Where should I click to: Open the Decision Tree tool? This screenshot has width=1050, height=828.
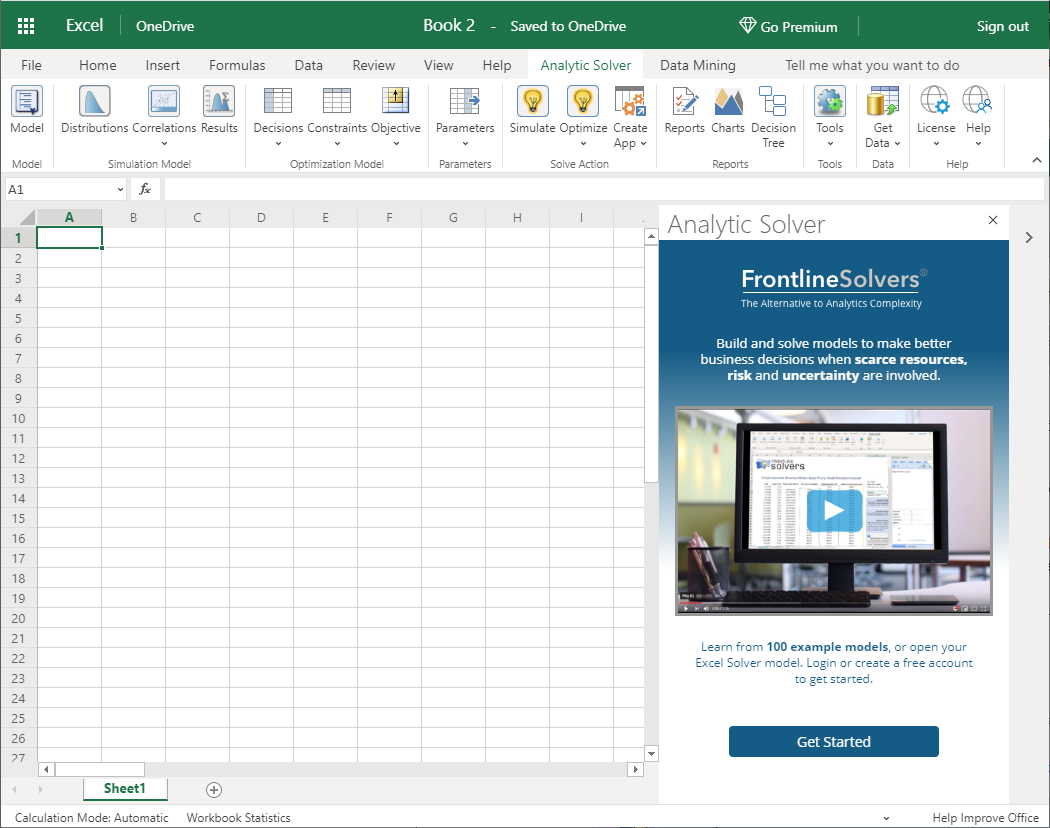(x=773, y=102)
